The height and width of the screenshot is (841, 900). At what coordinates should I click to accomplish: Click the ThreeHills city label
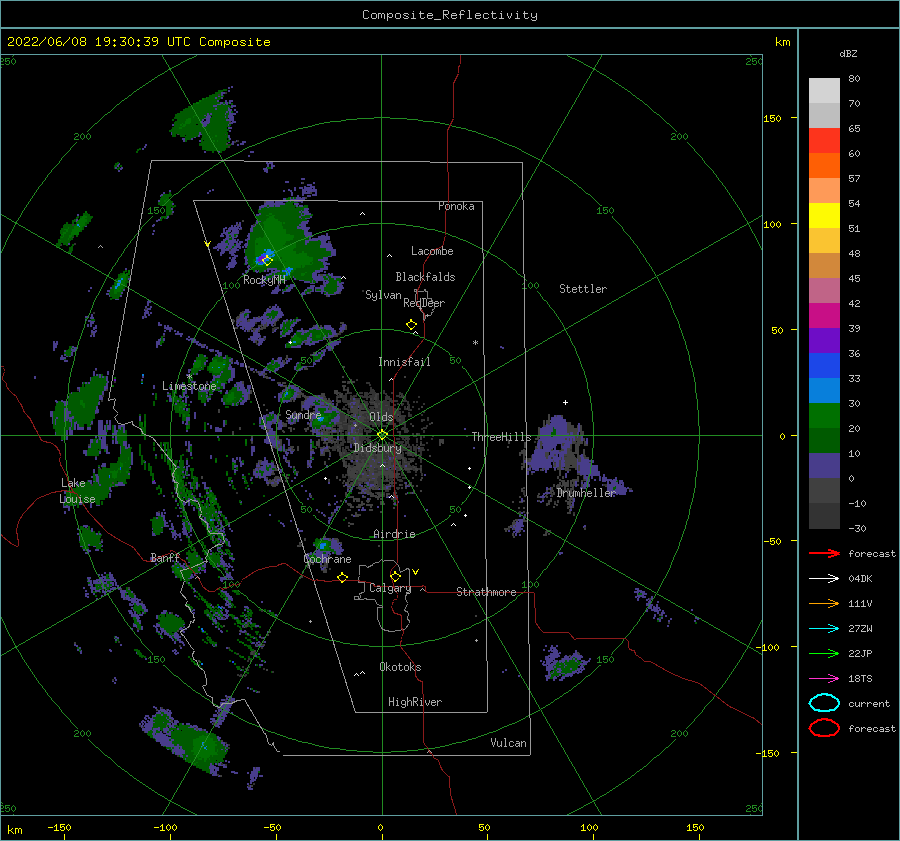pos(501,437)
